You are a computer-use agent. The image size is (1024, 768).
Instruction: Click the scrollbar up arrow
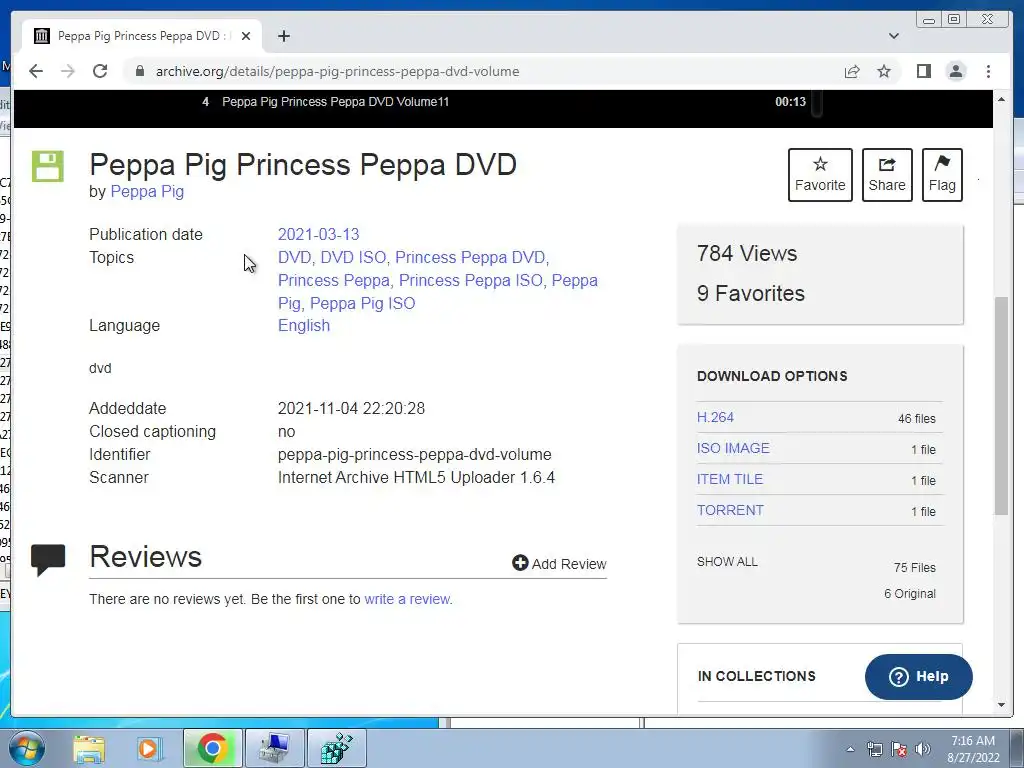click(1001, 99)
